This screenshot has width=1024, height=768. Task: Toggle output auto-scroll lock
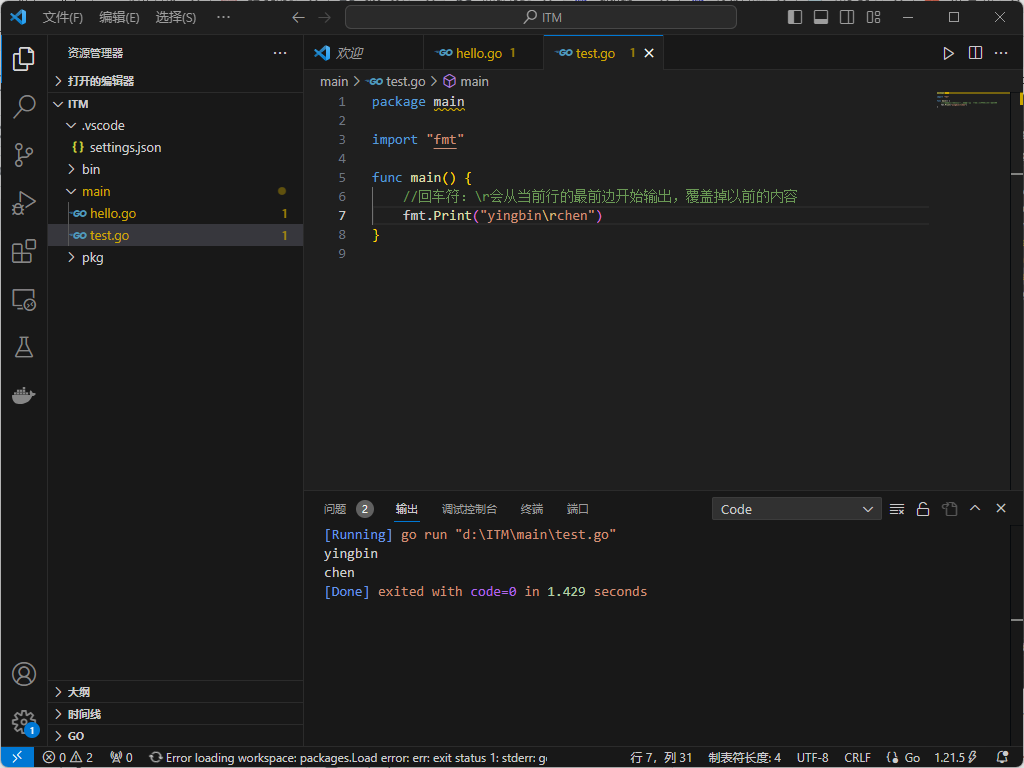[x=923, y=509]
